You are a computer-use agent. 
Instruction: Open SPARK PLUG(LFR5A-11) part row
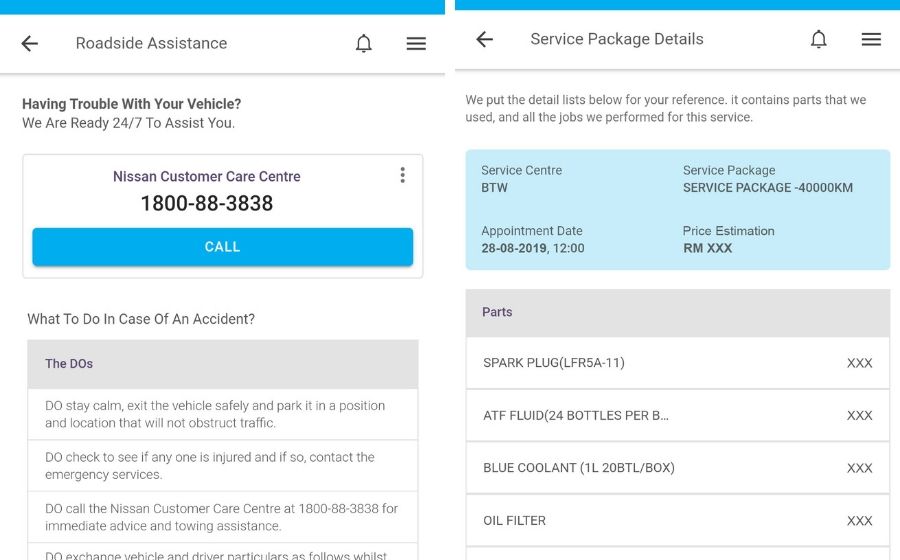tap(677, 363)
